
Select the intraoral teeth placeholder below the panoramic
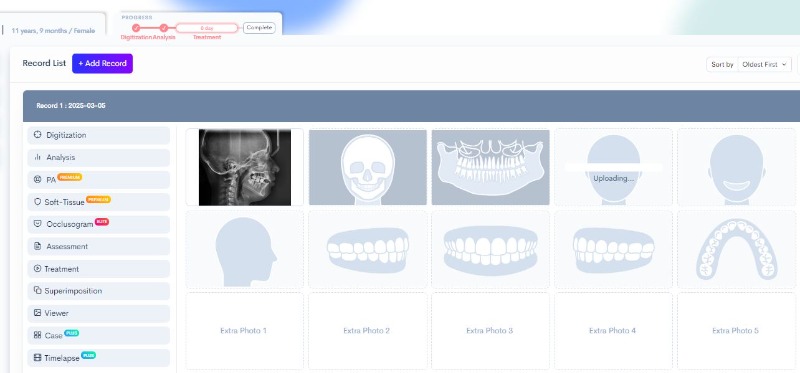(490, 250)
